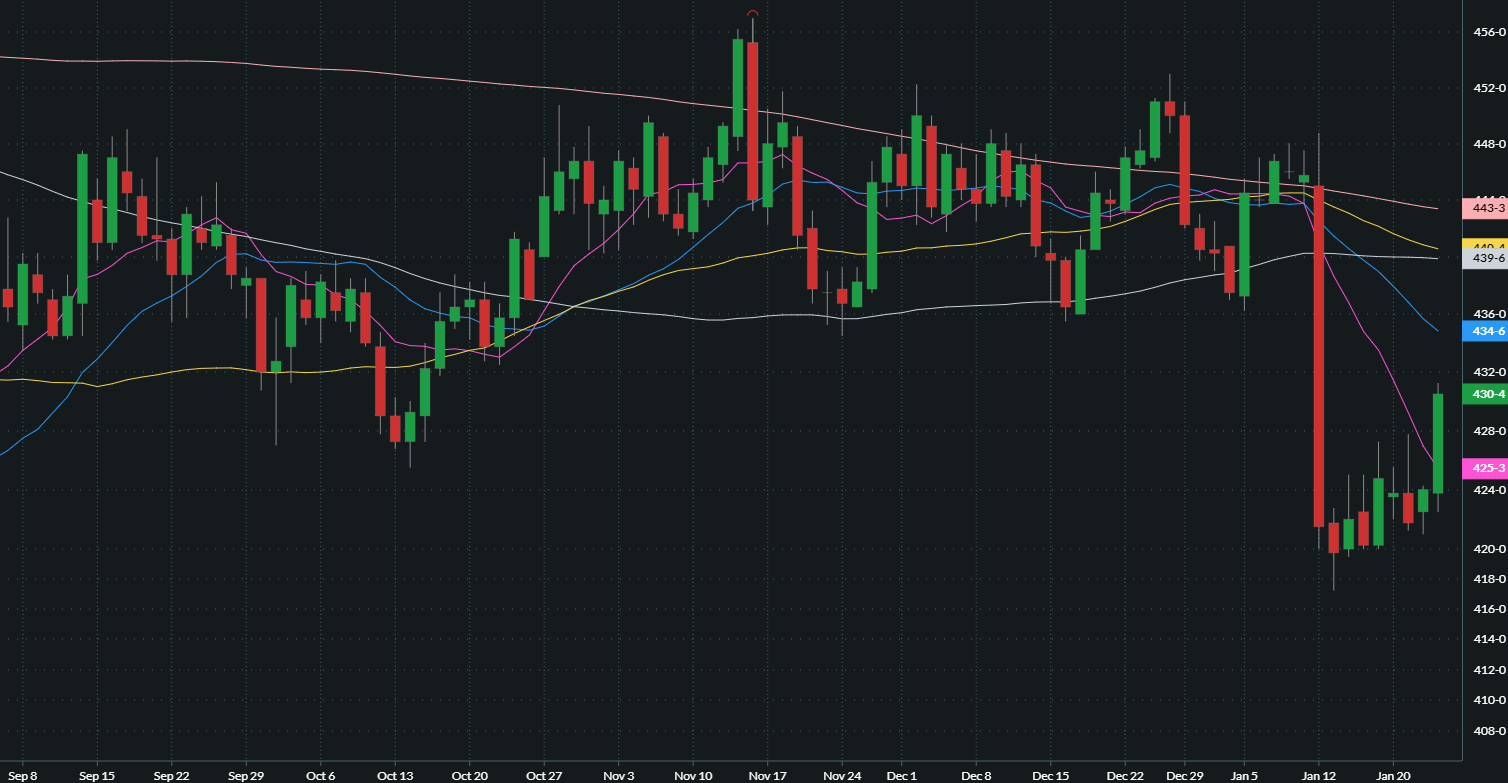Select the tall green candle left of the chart peak

click(738, 87)
